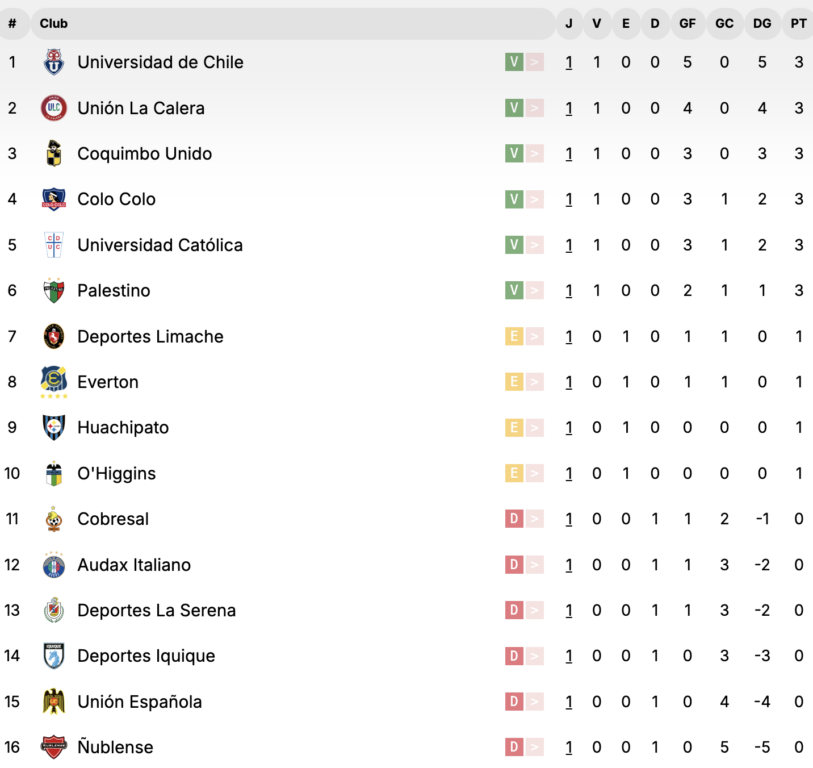Click the Huachipato shield logo
Screen dimensions: 813x768
53,427
